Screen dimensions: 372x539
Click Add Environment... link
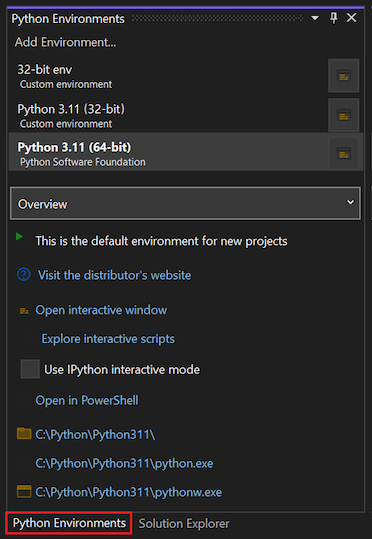click(65, 42)
